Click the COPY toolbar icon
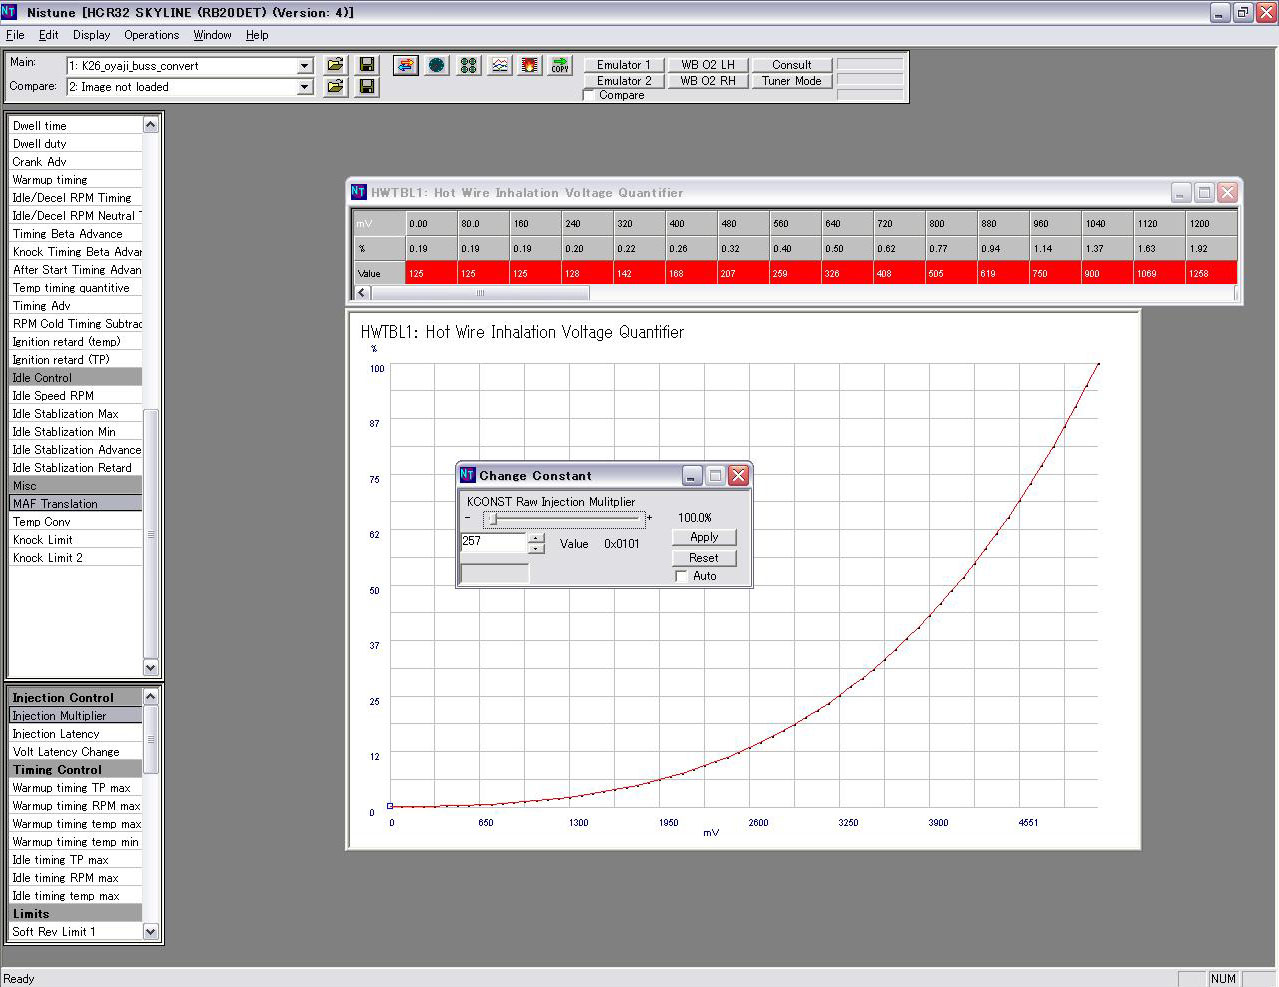 click(560, 65)
